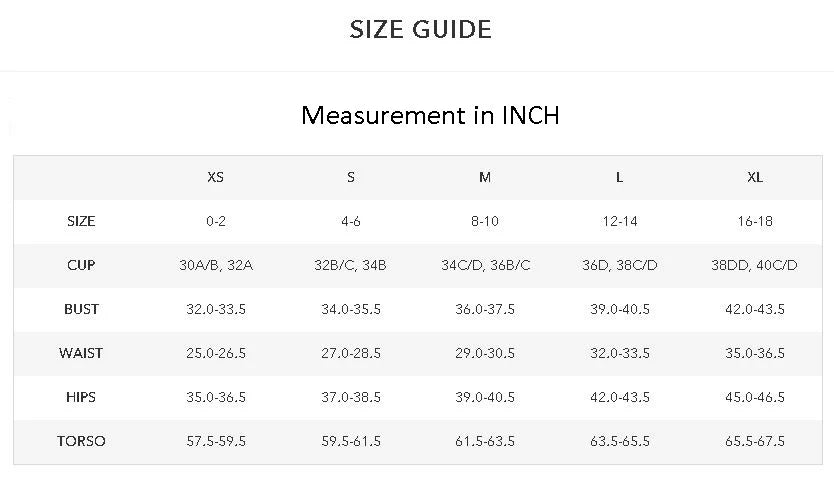834x489 pixels.
Task: Click the SIZE GUIDE heading
Action: coord(420,29)
